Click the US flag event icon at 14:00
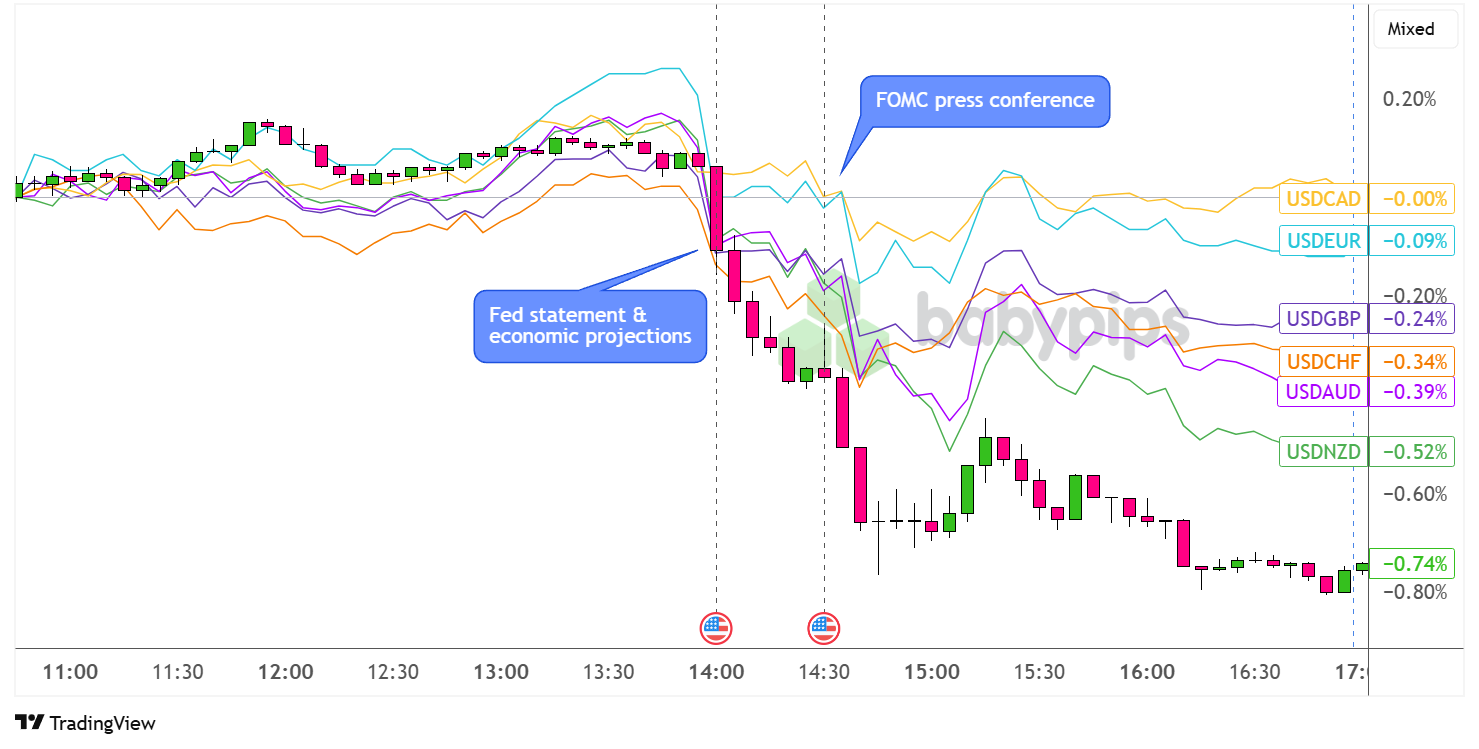Screen dimensions: 1479x749 click(x=714, y=628)
